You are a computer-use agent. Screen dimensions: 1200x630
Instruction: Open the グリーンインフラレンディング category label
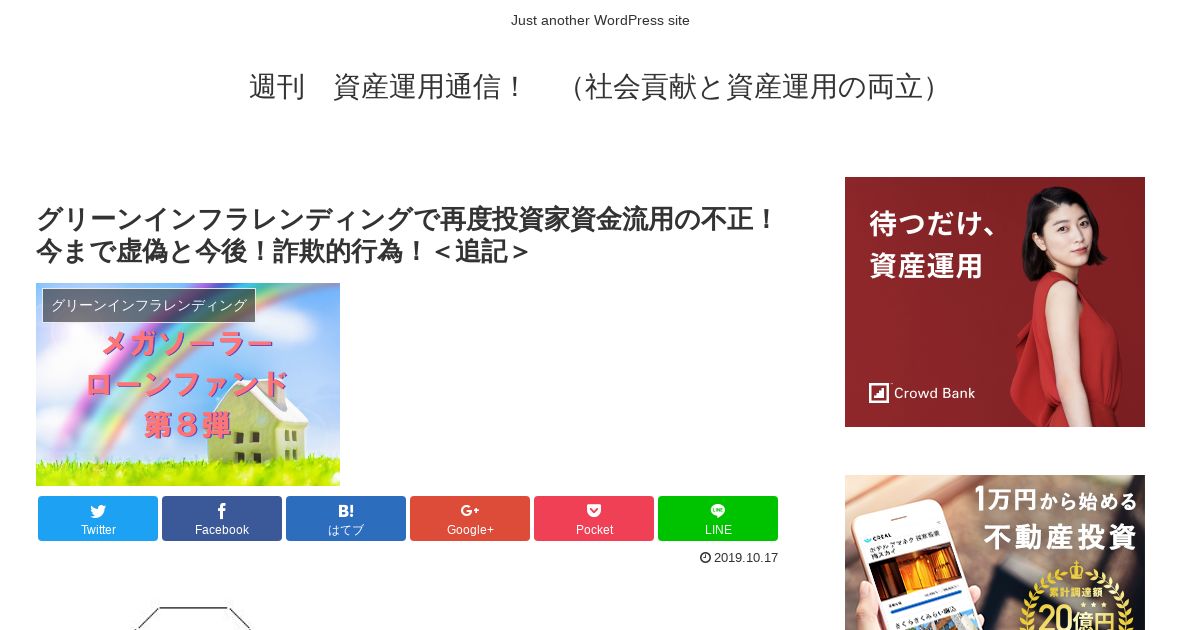point(149,305)
